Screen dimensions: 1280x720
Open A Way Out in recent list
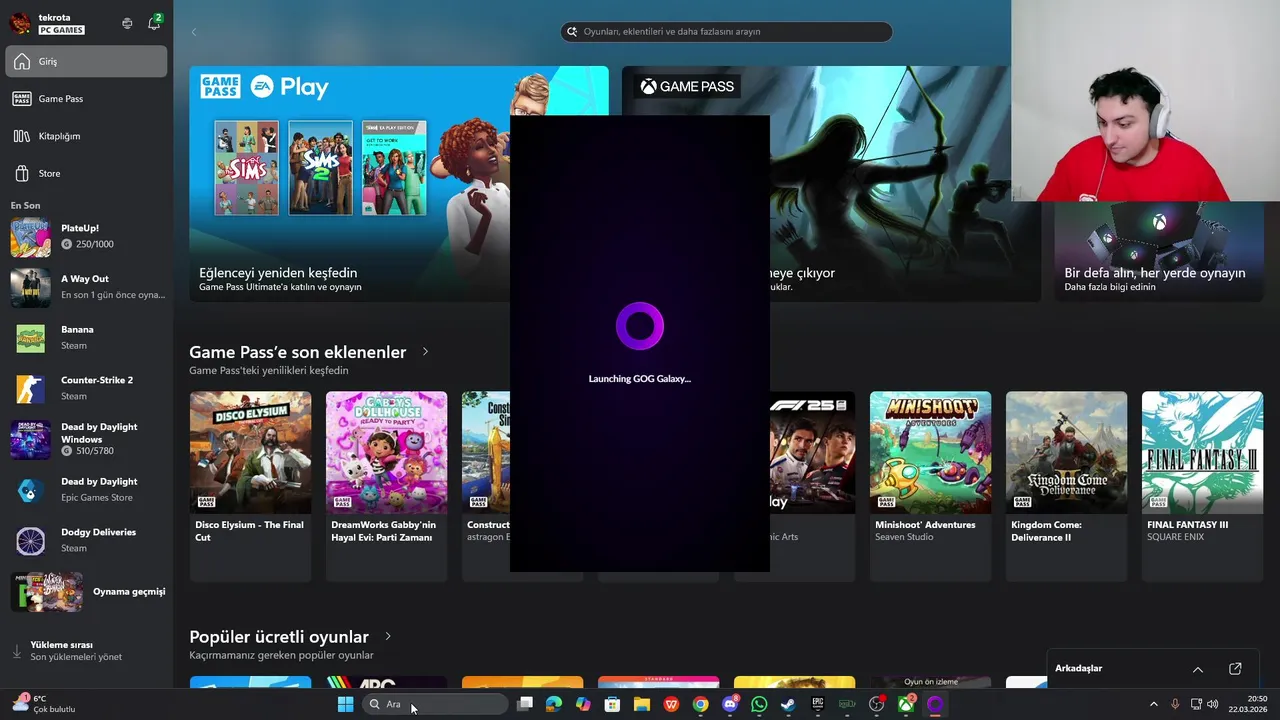tap(86, 287)
